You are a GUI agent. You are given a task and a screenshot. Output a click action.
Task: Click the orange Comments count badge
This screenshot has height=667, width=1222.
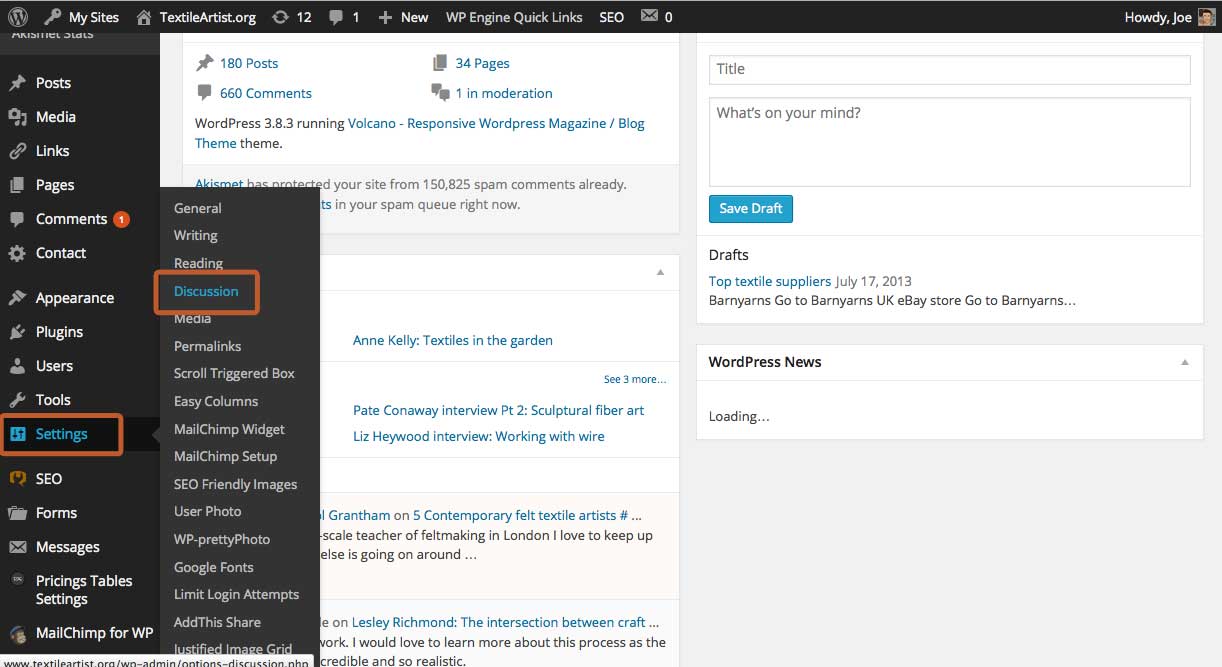121,219
